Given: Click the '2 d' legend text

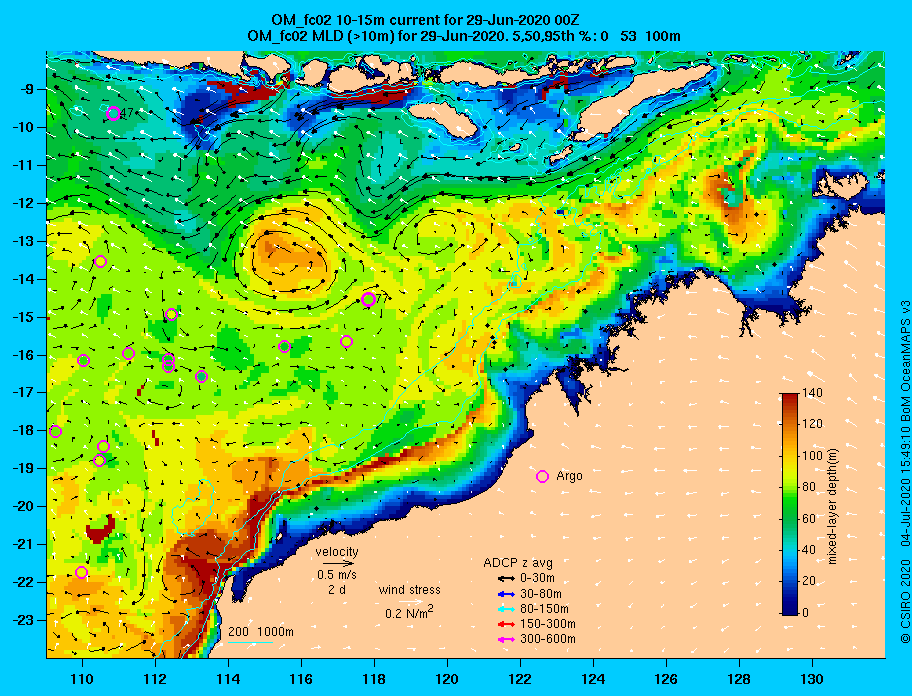Looking at the screenshot, I should click(x=337, y=590).
